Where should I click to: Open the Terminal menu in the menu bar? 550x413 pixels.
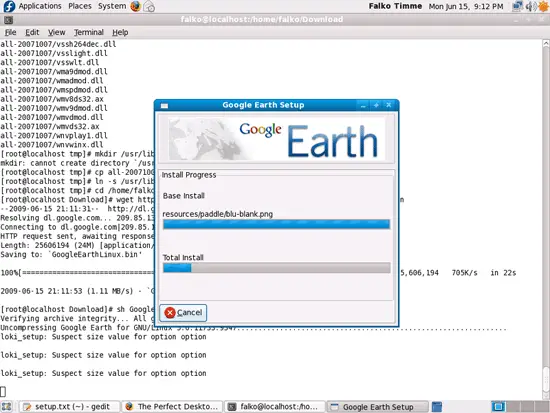tap(88, 32)
